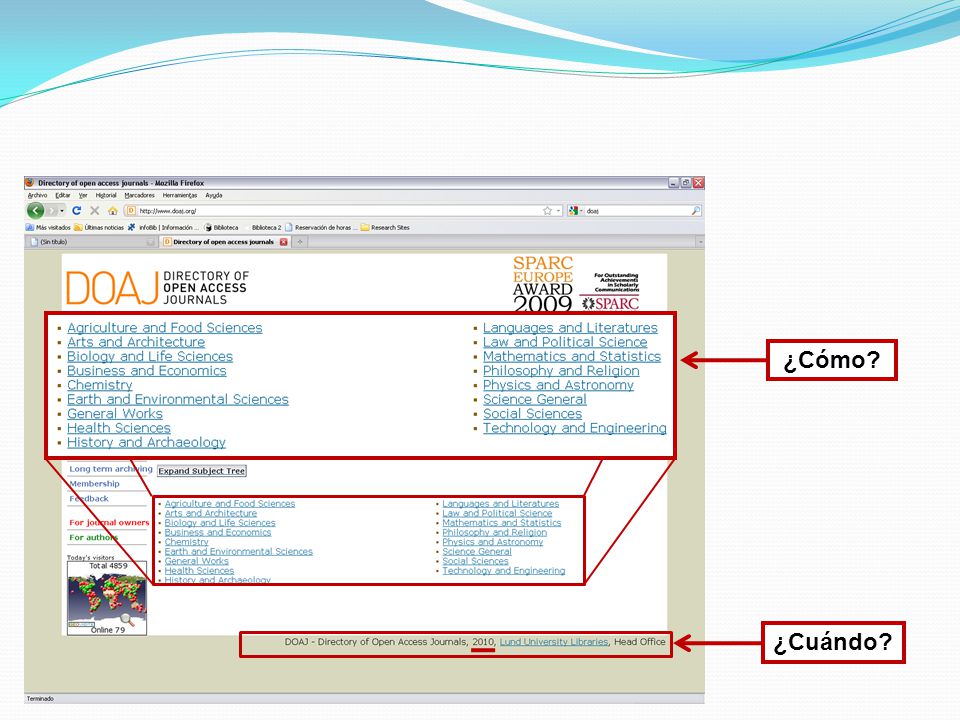
Task: Click the Forward navigation arrow
Action: coord(52,211)
